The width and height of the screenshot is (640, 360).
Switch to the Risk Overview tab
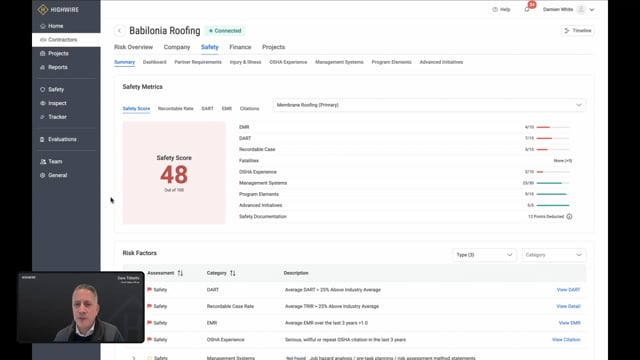(133, 47)
